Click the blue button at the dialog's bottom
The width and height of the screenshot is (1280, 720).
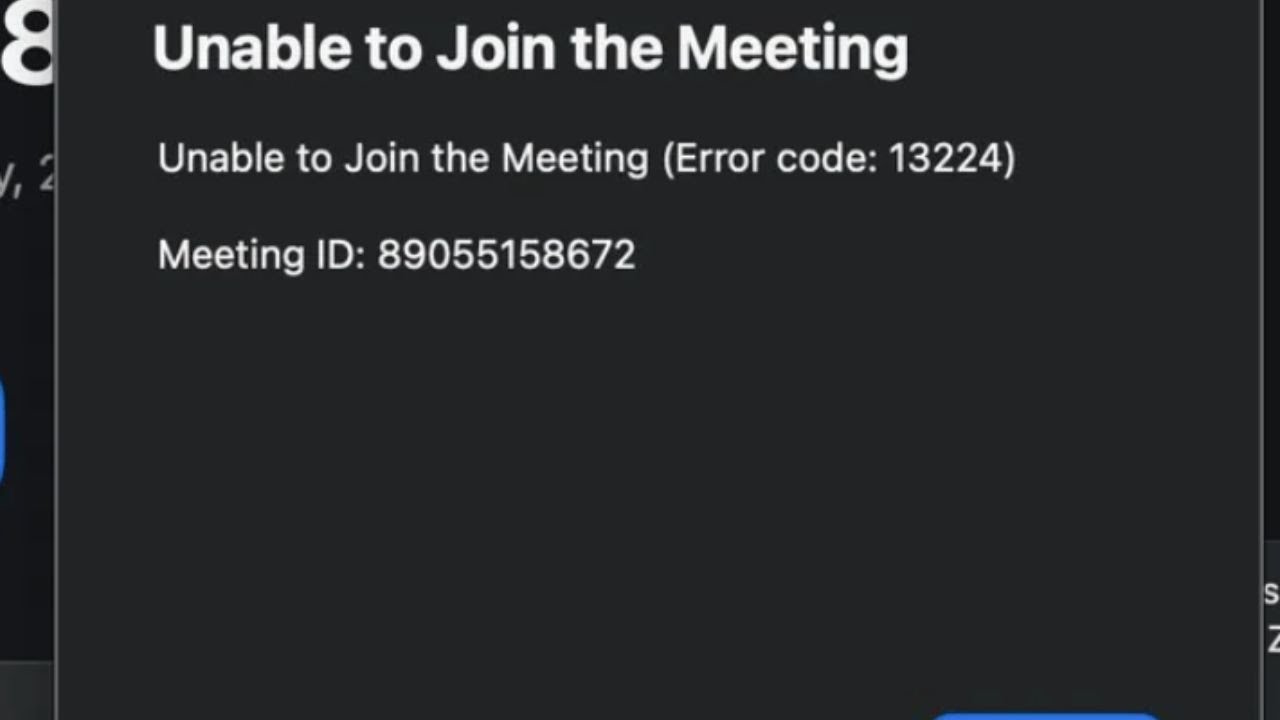pyautogui.click(x=1045, y=714)
